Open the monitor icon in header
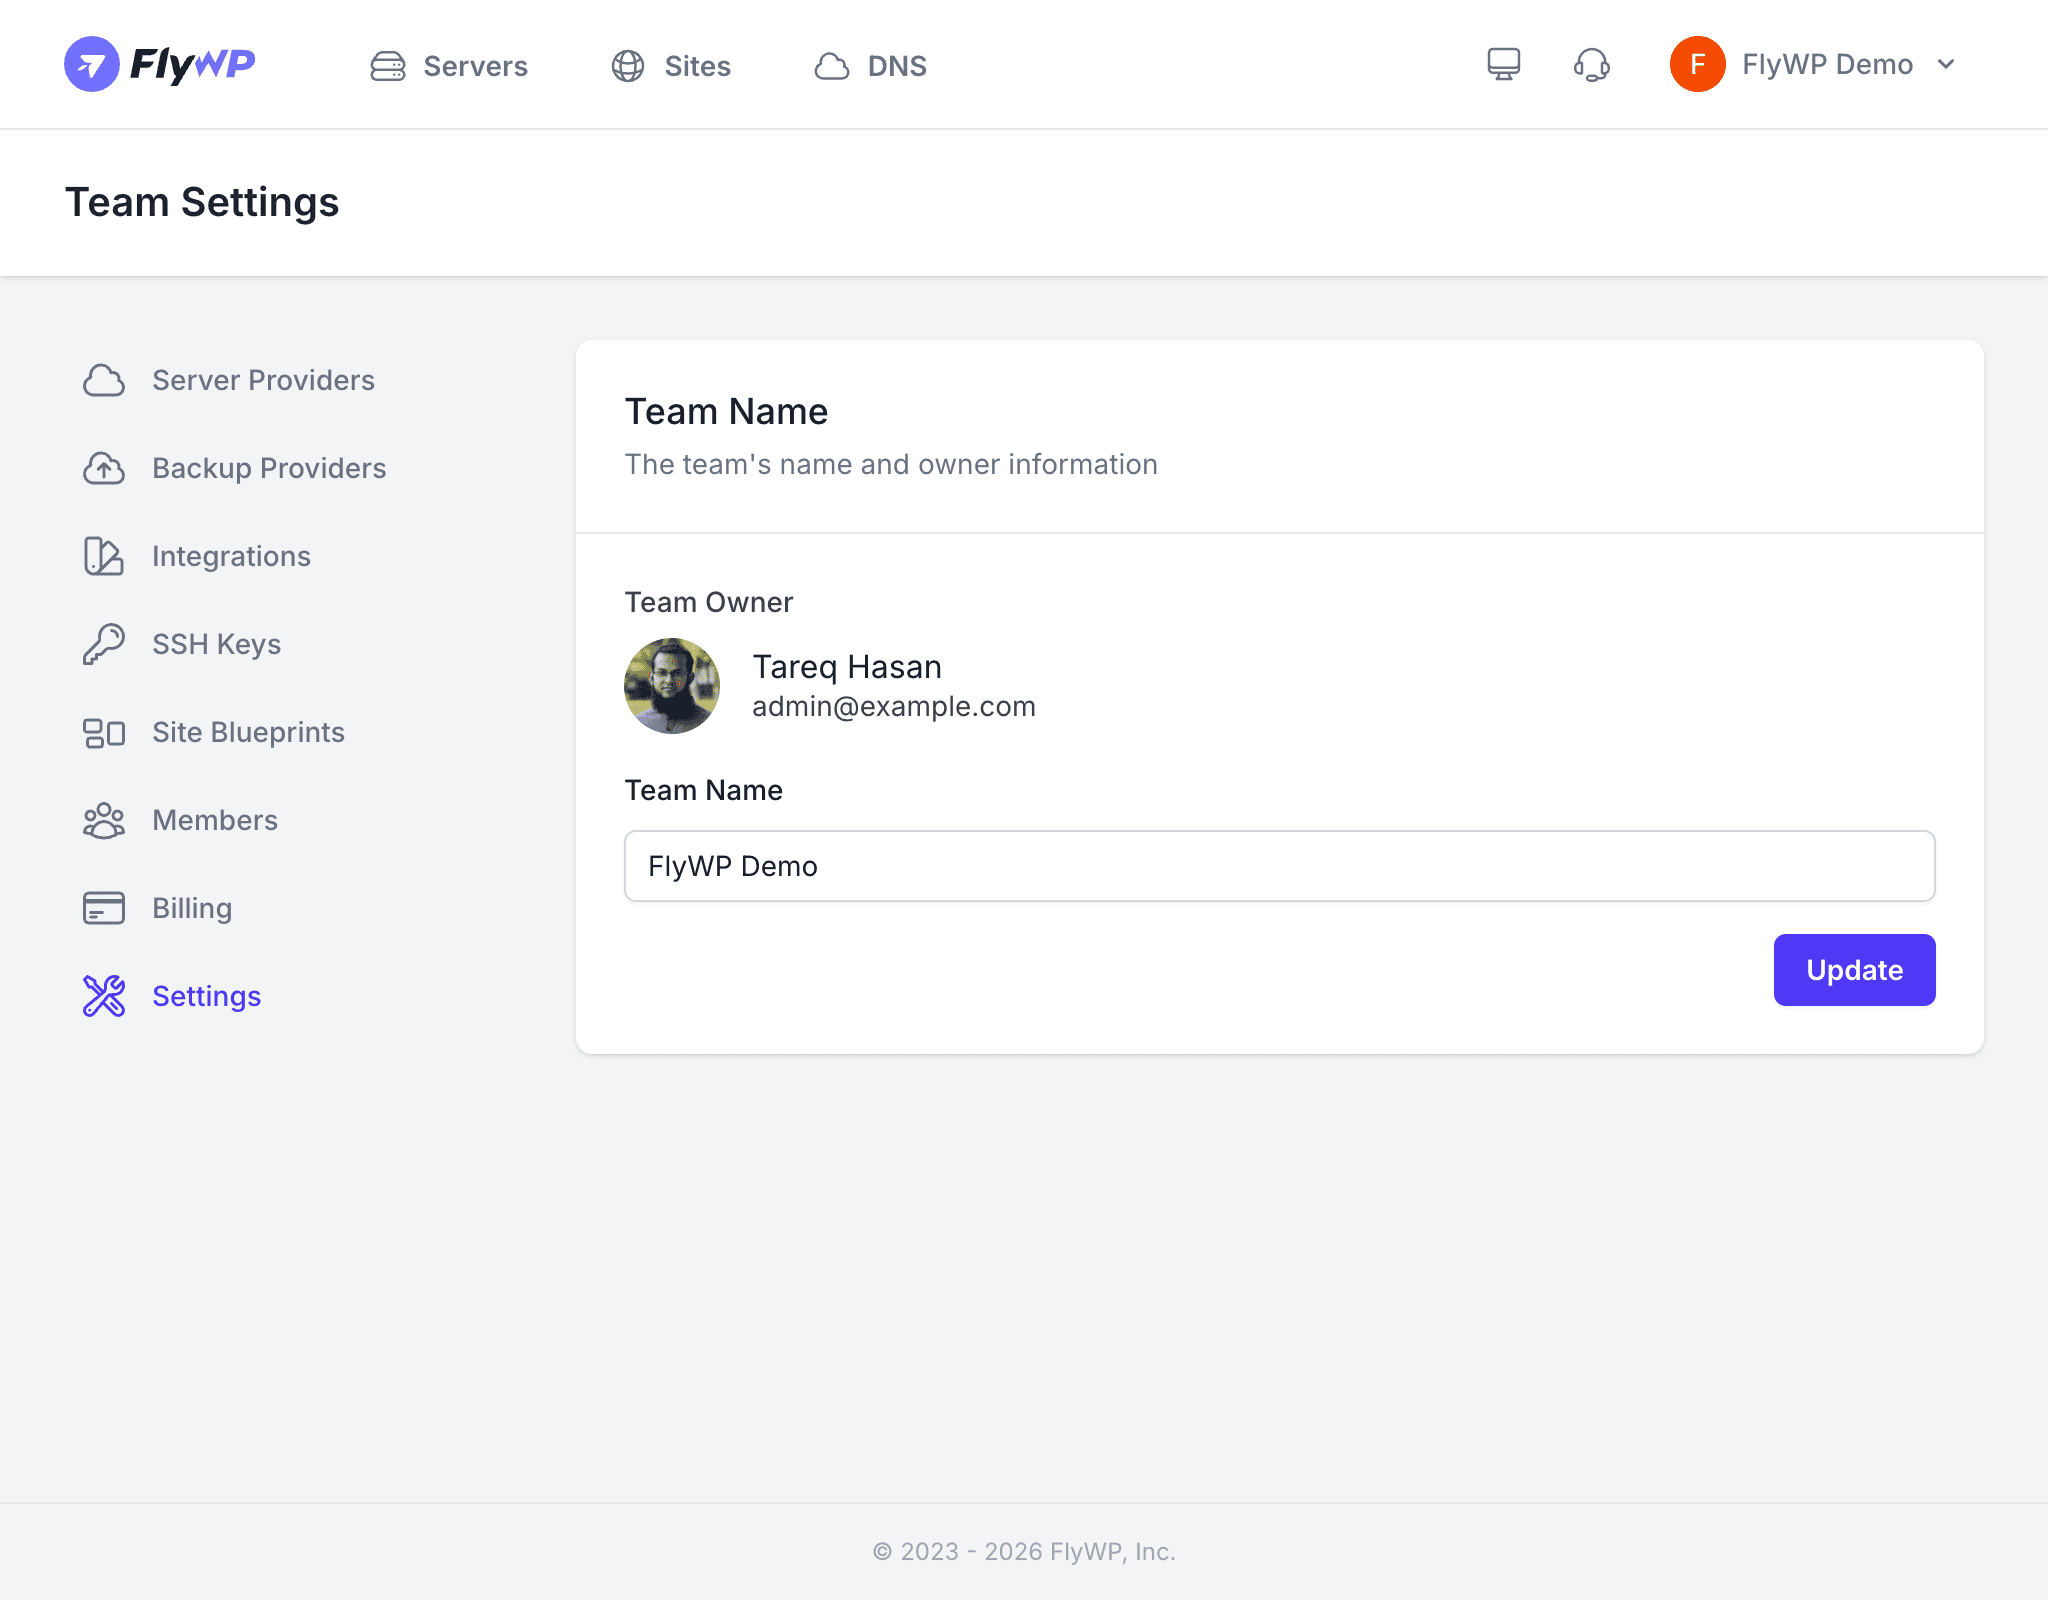This screenshot has width=2048, height=1600. 1504,64
